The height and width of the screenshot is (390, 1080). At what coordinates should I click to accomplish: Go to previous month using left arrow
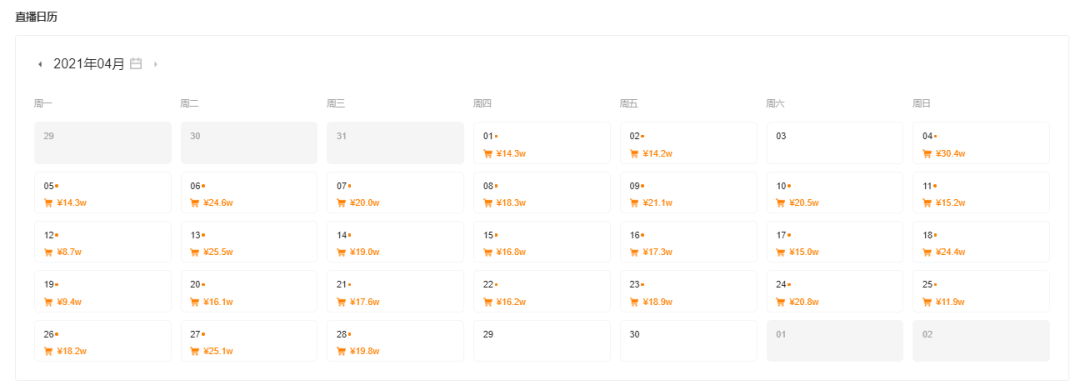pos(40,64)
